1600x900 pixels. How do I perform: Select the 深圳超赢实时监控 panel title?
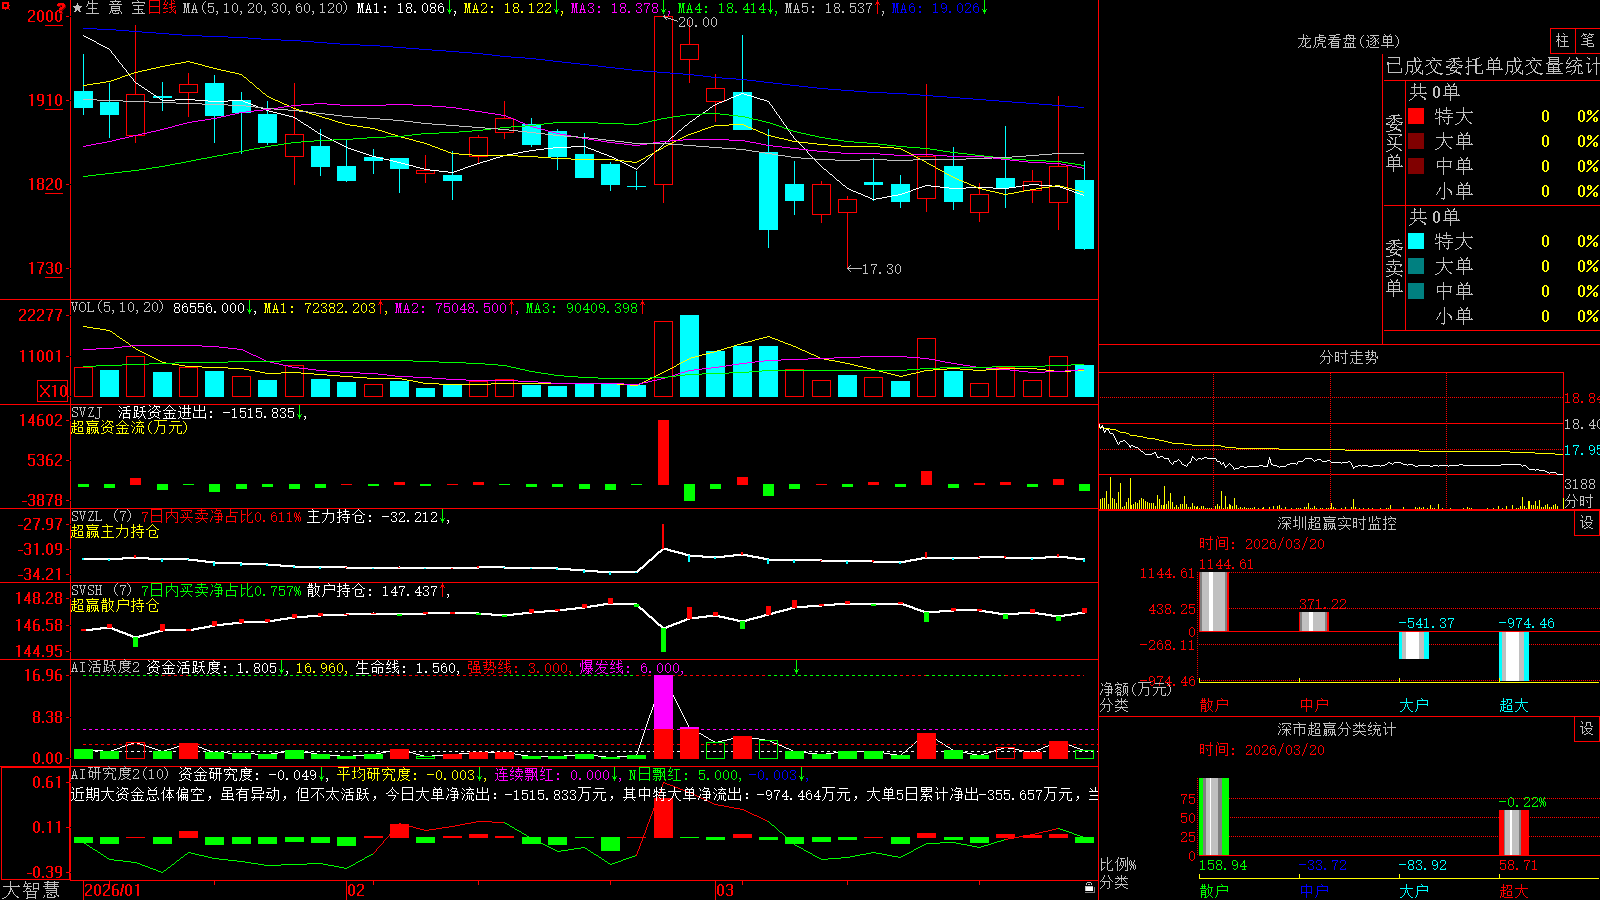(x=1337, y=523)
